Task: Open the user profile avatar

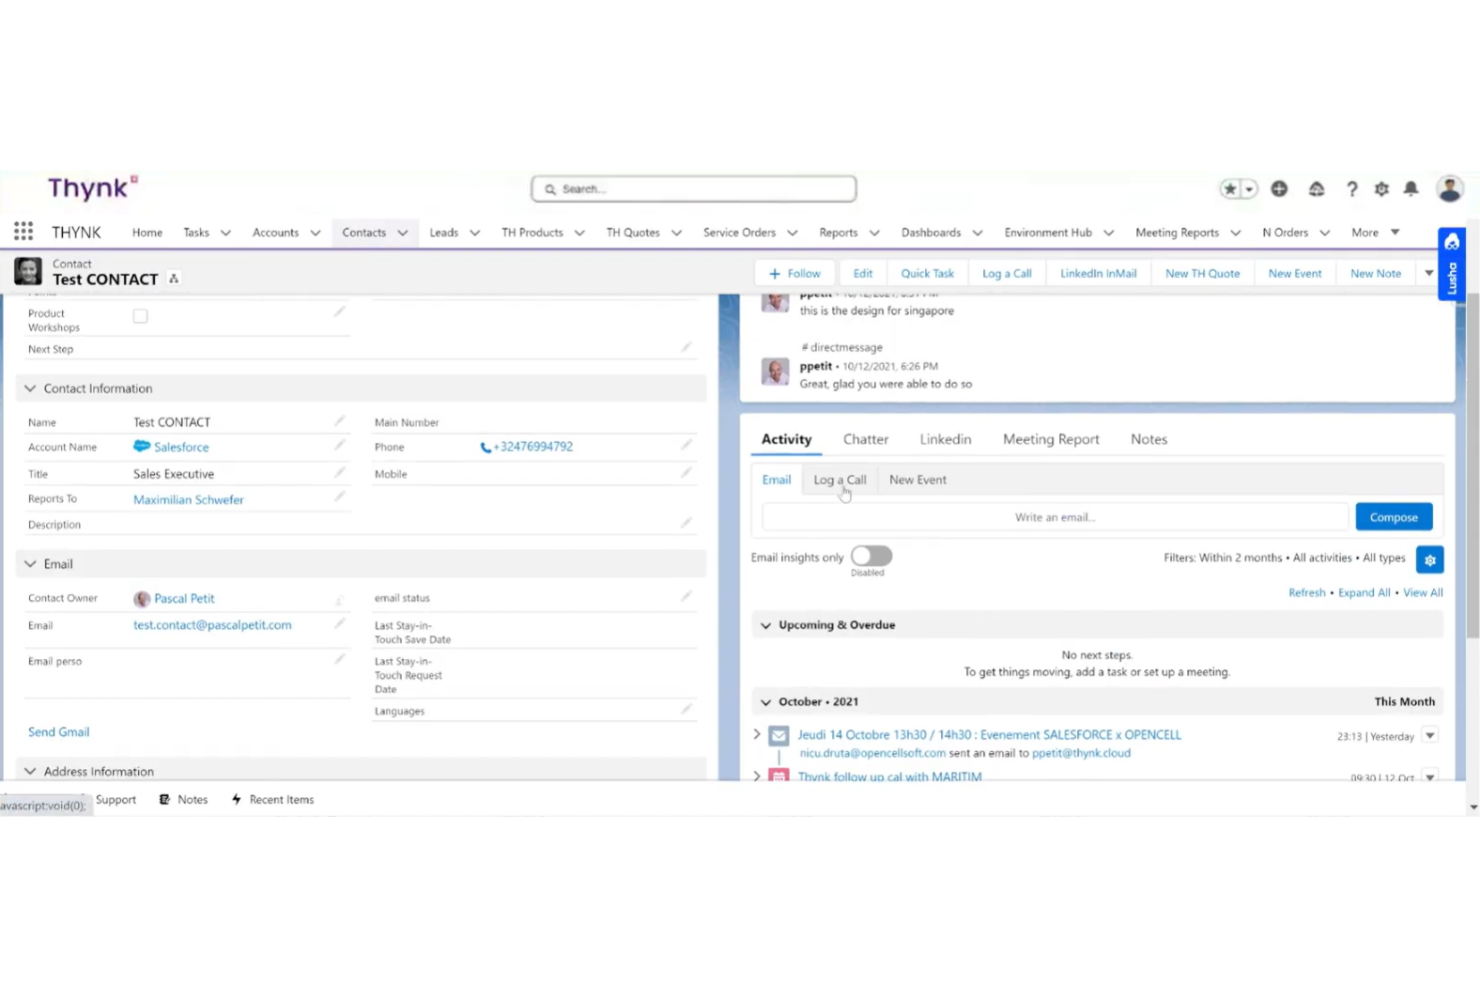Action: point(1449,188)
